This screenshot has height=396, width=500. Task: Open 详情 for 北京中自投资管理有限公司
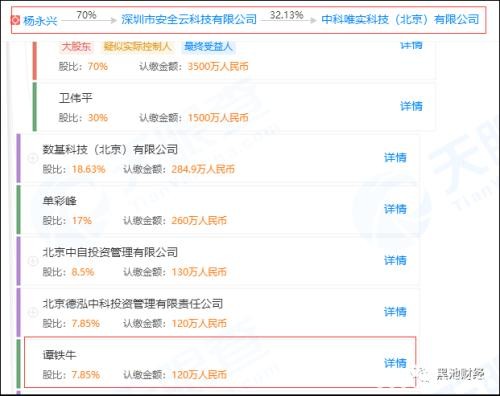[x=395, y=260]
